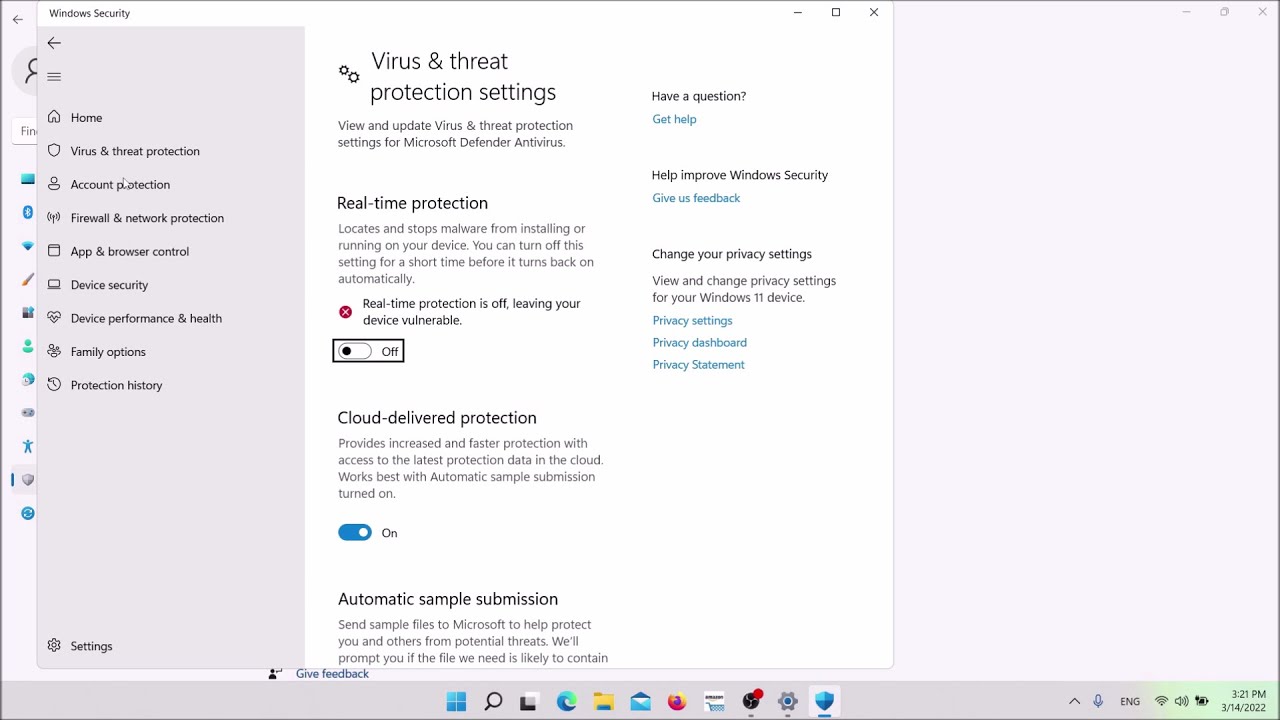Open the Amazon app on taskbar
The width and height of the screenshot is (1280, 720).
coord(714,702)
